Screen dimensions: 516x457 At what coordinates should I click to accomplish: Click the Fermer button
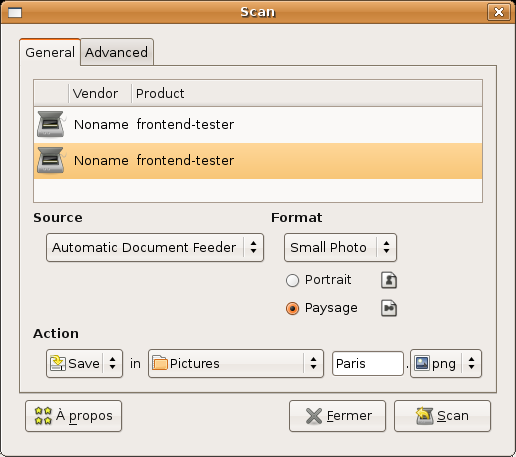click(x=337, y=416)
